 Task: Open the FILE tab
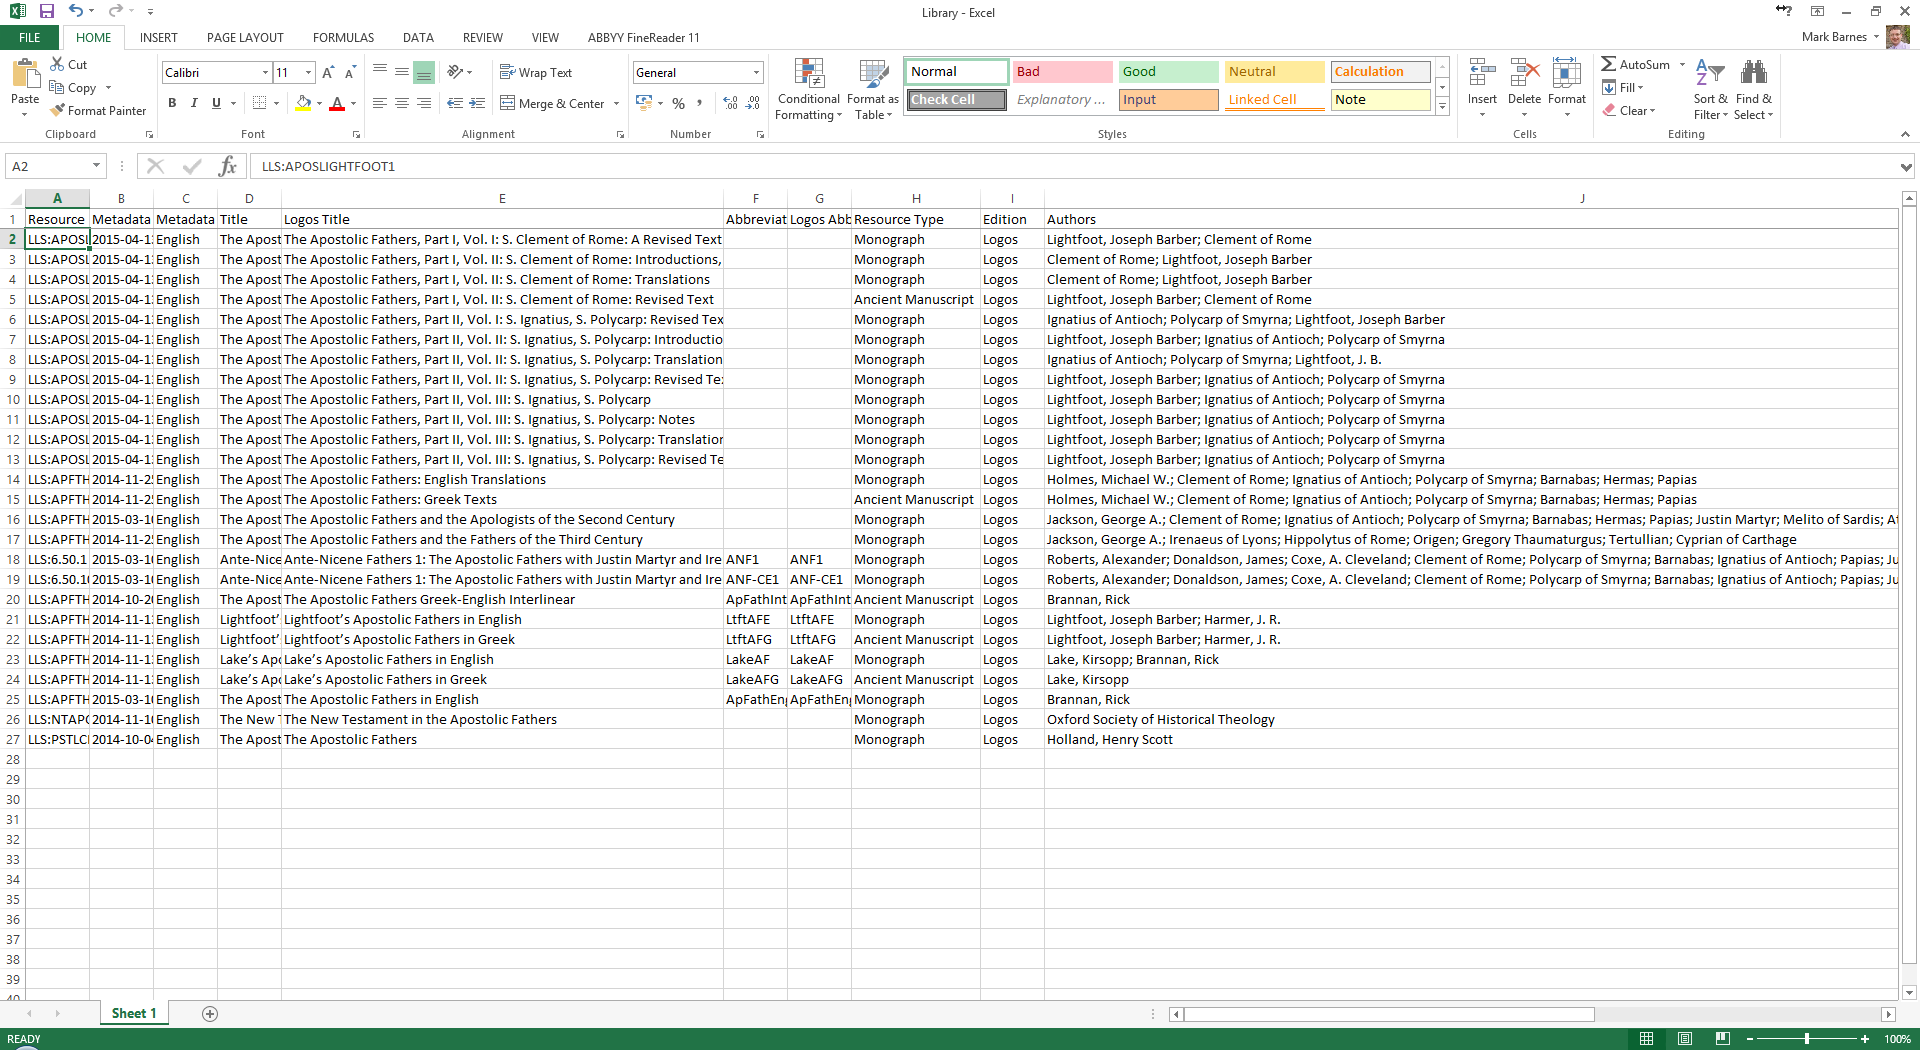30,38
